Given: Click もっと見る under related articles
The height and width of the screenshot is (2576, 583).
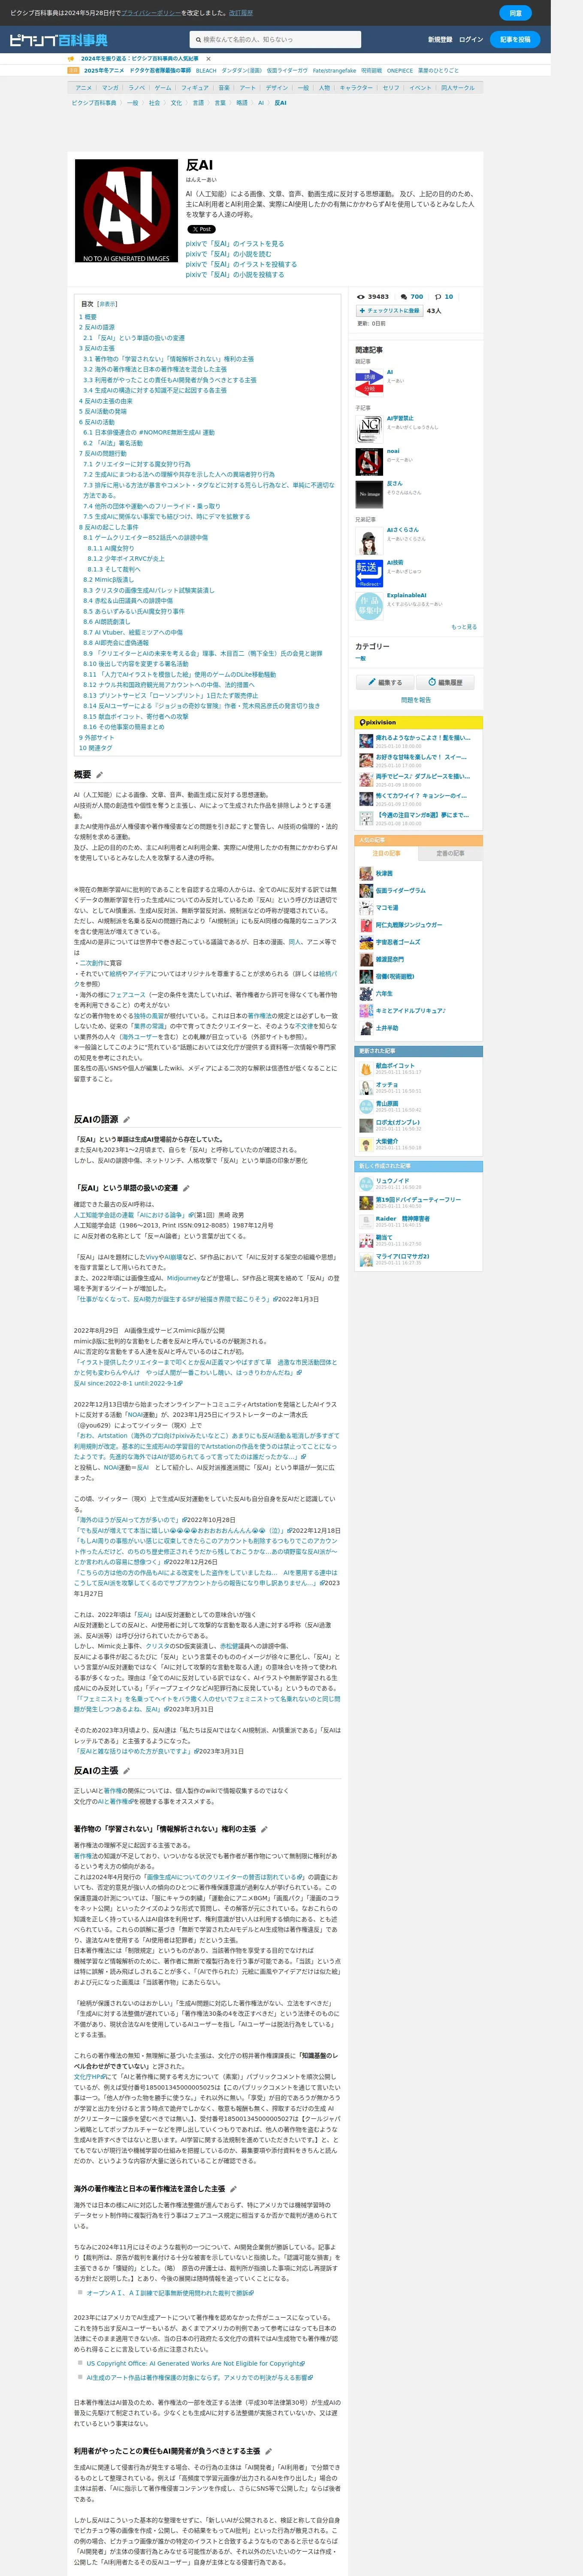Looking at the screenshot, I should pyautogui.click(x=464, y=627).
